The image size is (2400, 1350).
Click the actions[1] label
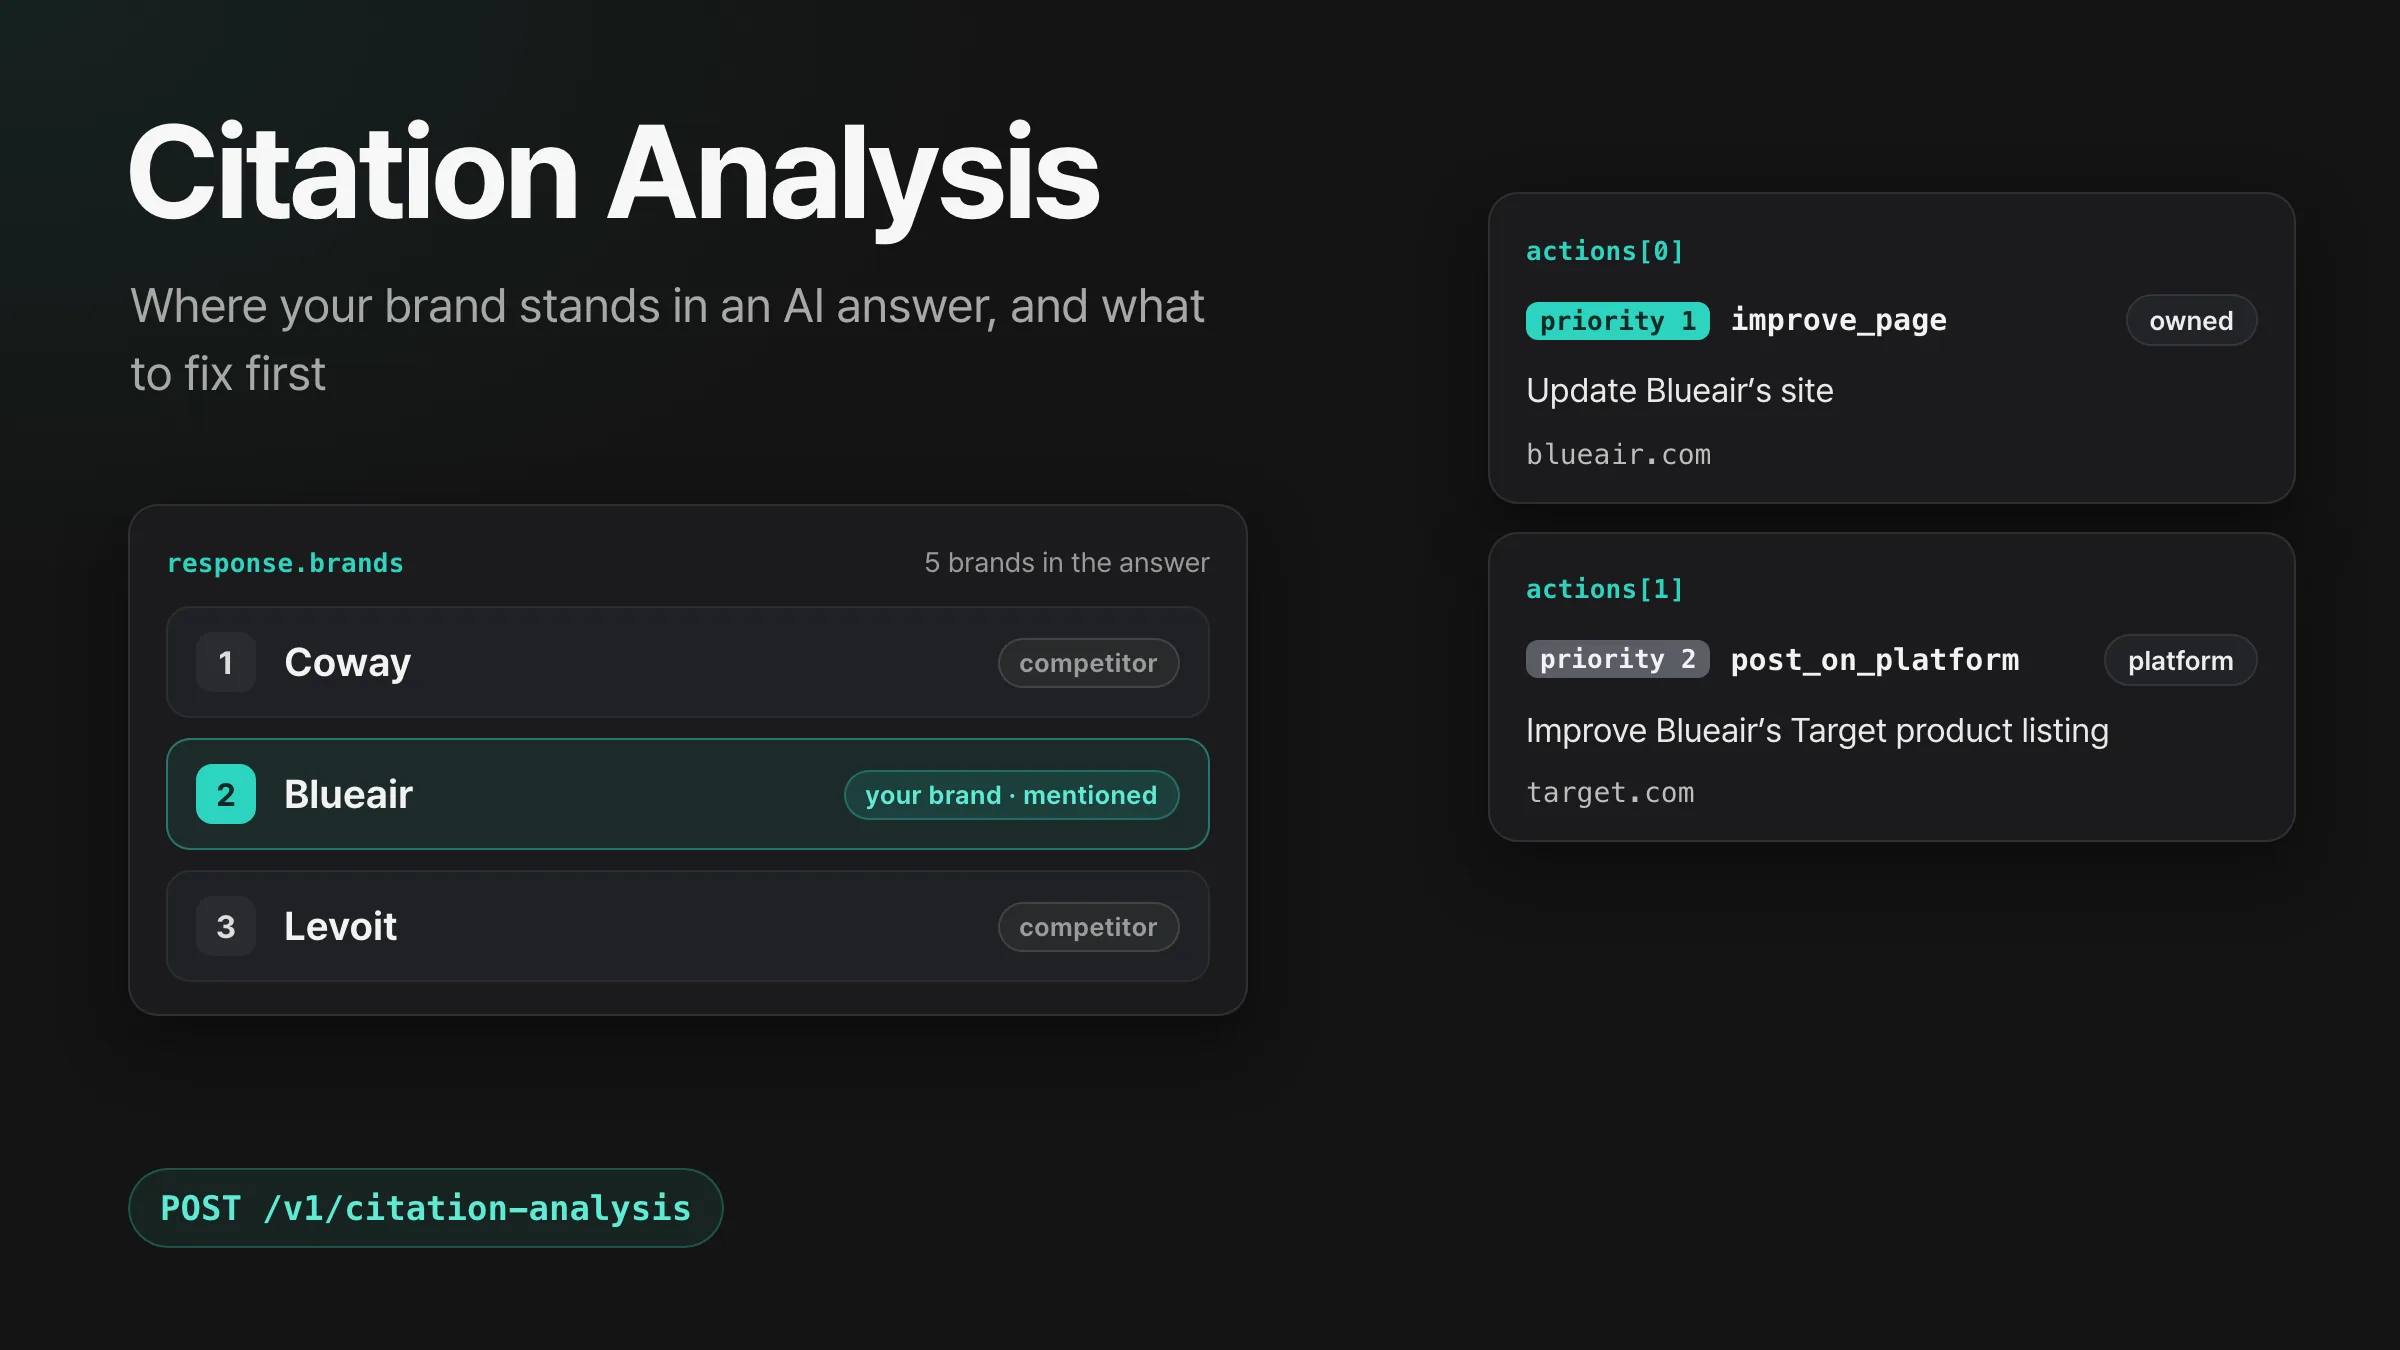point(1605,589)
